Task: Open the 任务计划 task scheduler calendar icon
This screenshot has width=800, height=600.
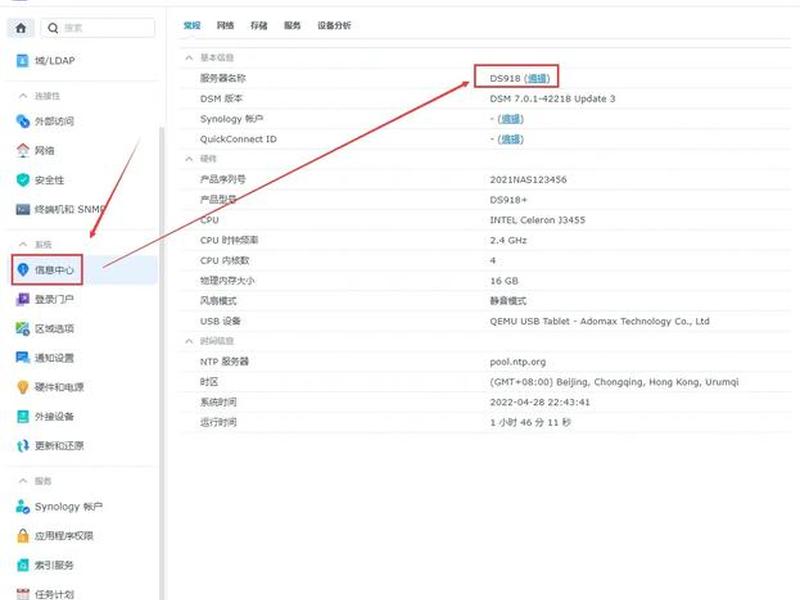Action: 22,594
